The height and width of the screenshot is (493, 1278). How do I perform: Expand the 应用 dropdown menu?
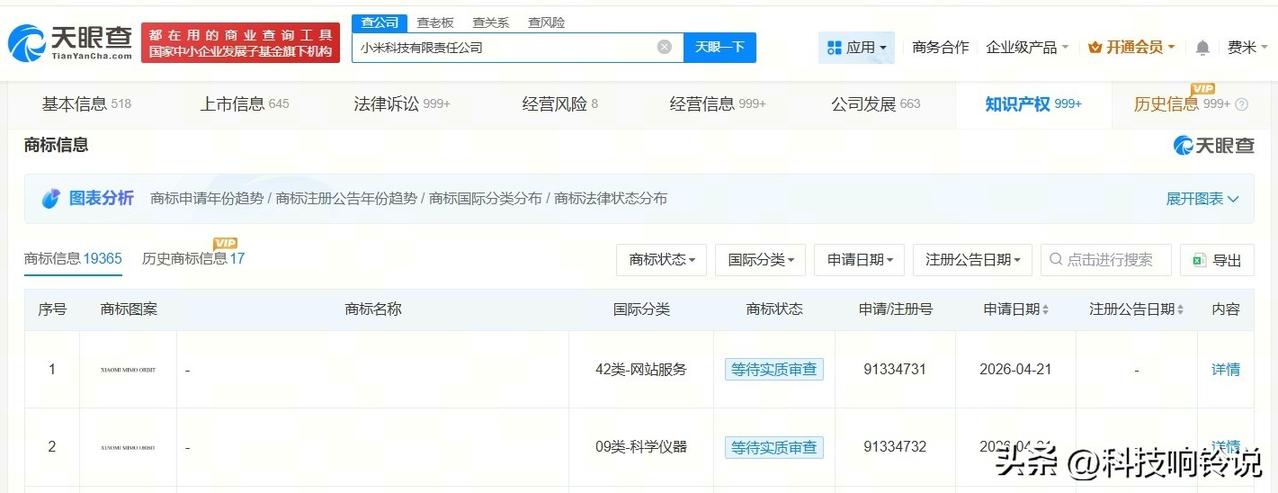(x=856, y=47)
